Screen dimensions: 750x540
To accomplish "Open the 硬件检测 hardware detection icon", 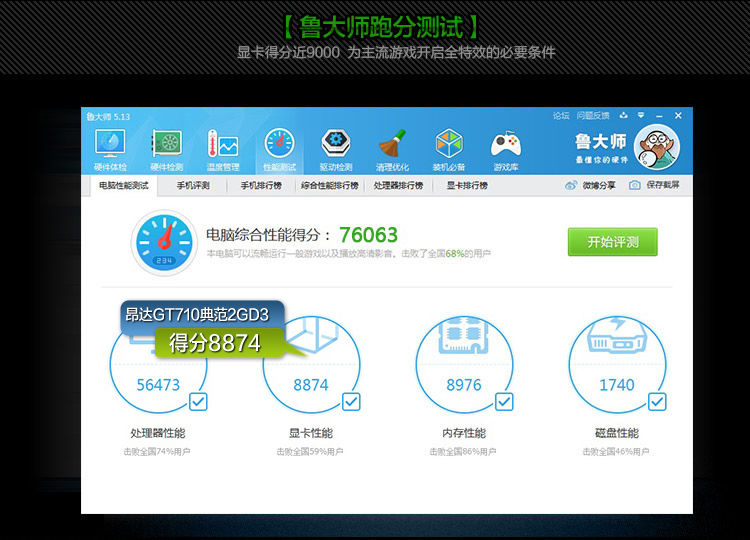I will pyautogui.click(x=166, y=148).
